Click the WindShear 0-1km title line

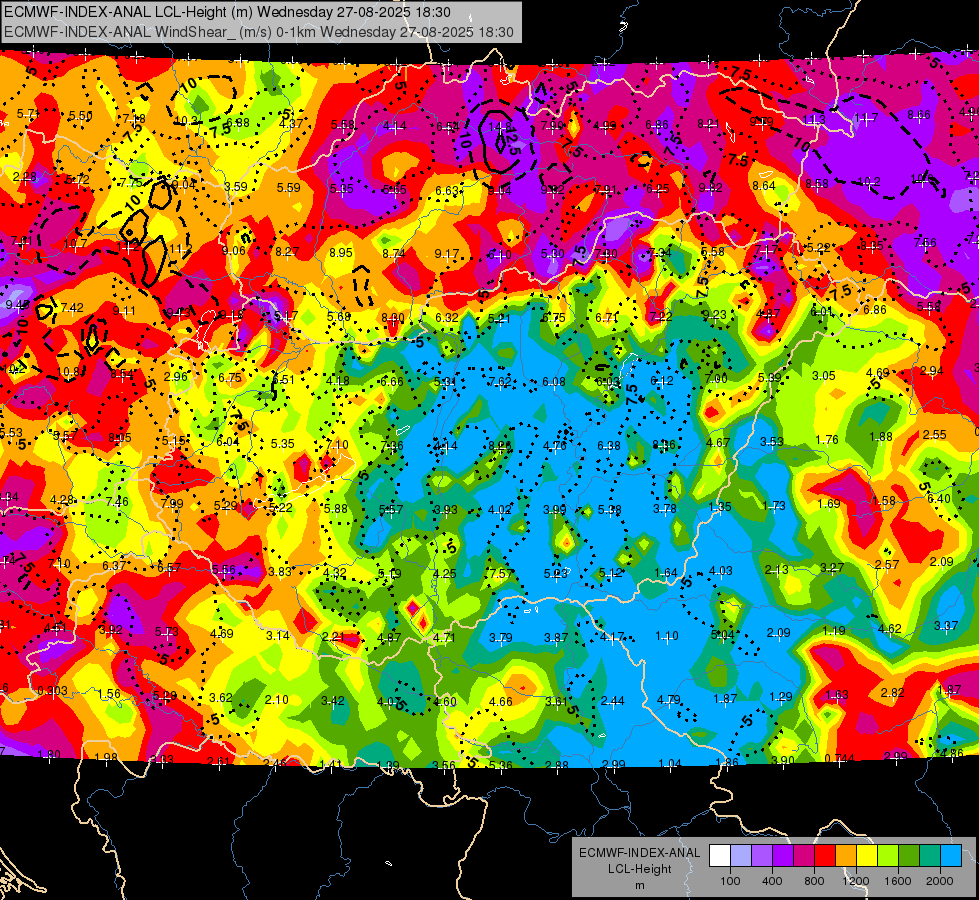(259, 32)
